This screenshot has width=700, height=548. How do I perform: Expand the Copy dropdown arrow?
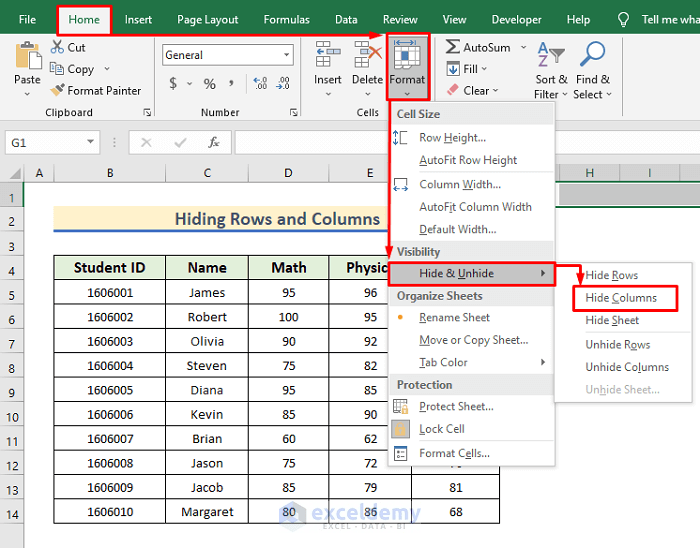tap(107, 69)
